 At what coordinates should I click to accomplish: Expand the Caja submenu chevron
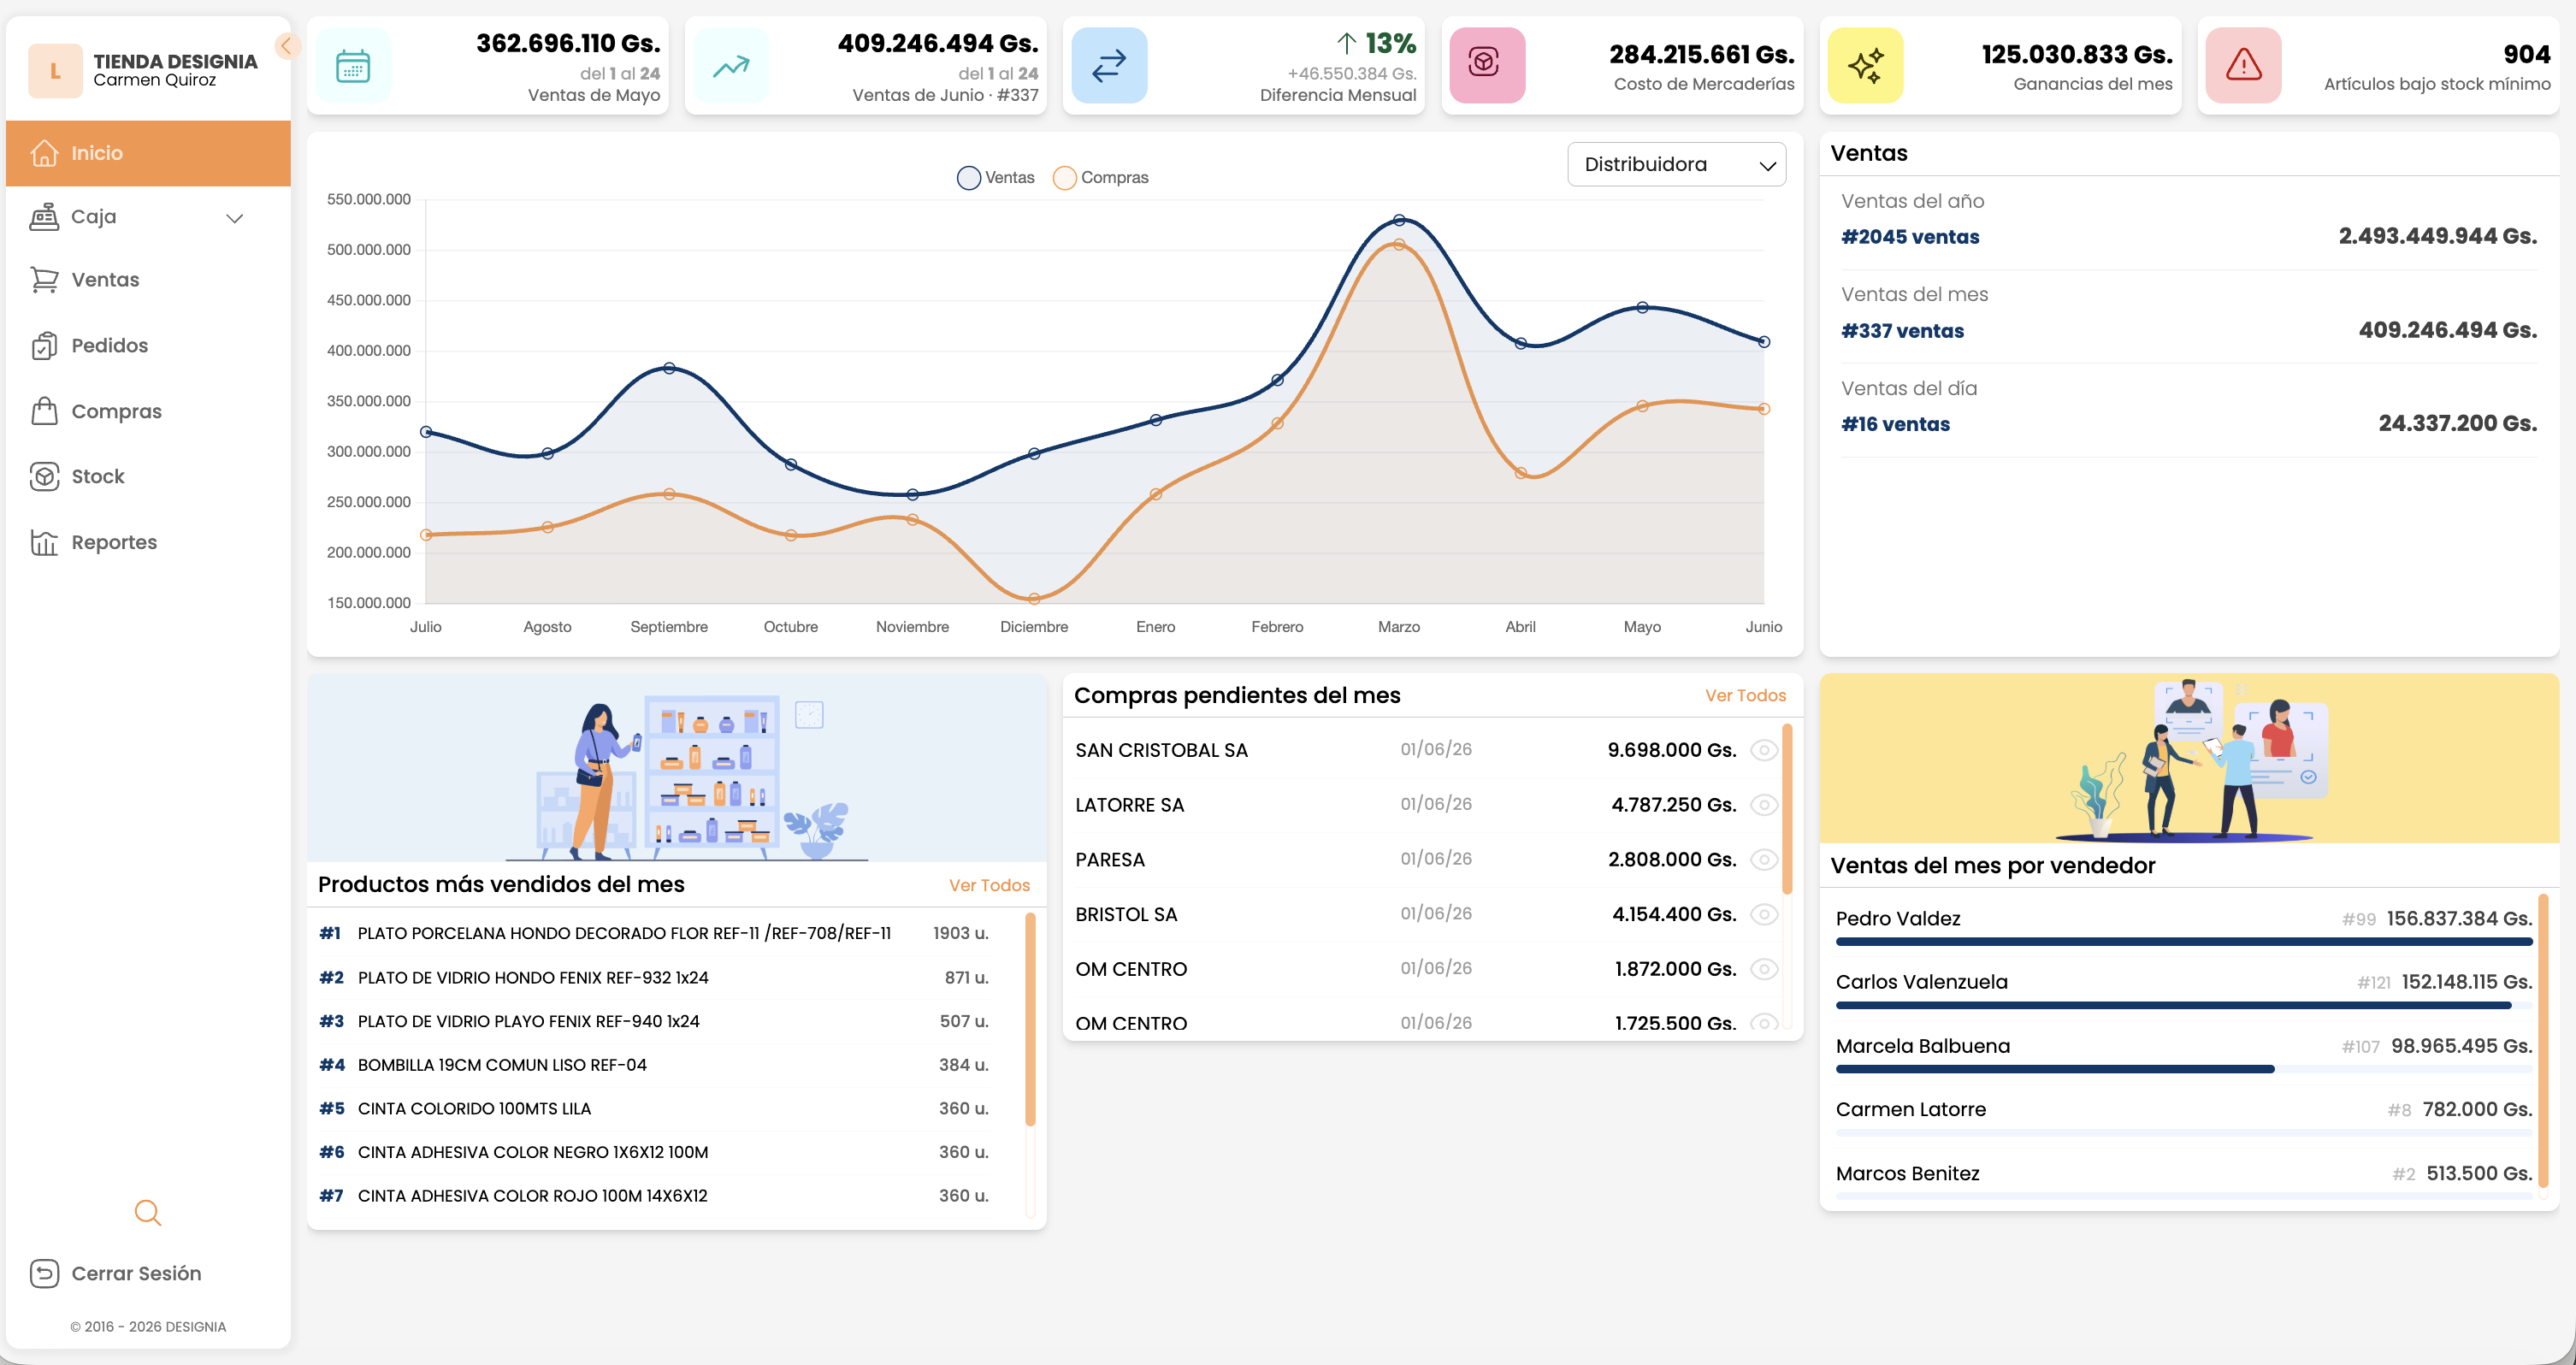pyautogui.click(x=235, y=218)
